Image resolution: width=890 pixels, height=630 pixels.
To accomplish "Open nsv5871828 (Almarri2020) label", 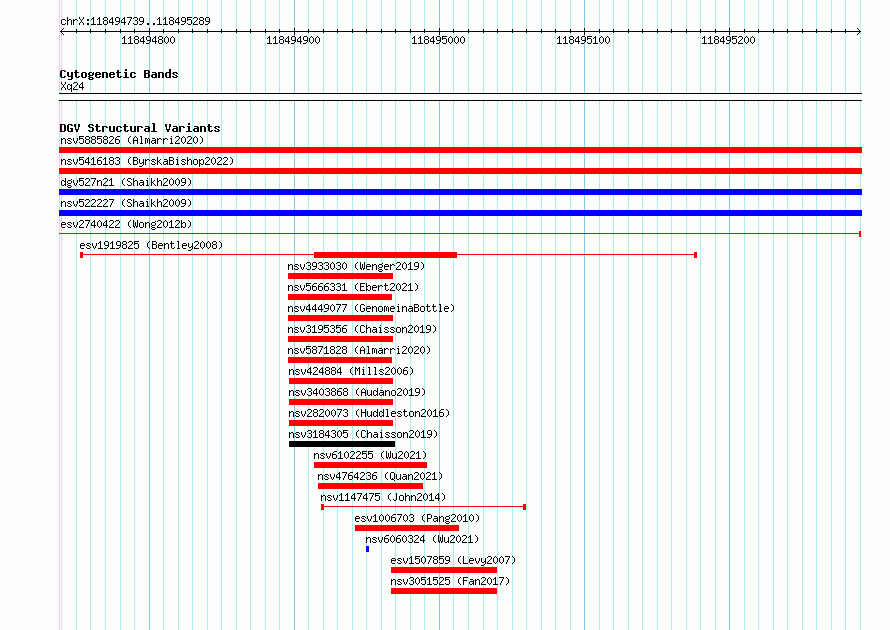I will [359, 350].
